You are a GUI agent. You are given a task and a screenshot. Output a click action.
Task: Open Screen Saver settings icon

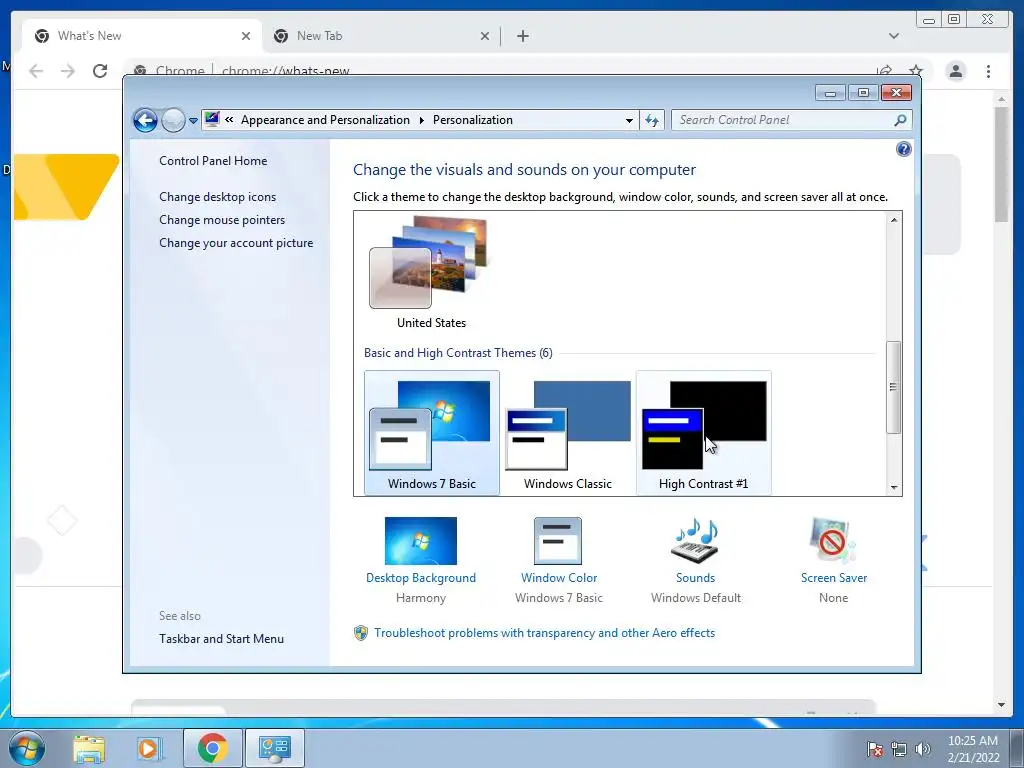(x=833, y=541)
